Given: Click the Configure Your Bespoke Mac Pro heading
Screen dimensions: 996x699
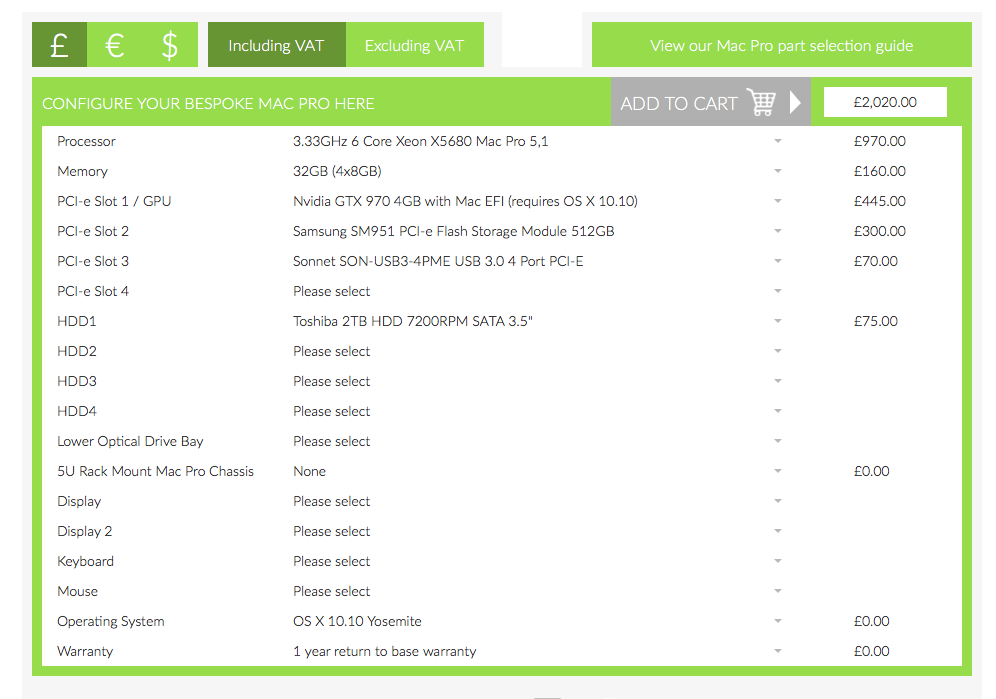Looking at the screenshot, I should coord(208,104).
